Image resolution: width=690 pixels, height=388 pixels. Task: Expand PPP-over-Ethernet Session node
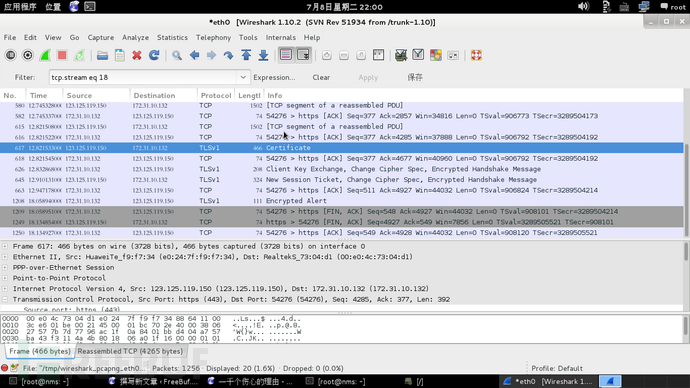click(x=5, y=267)
